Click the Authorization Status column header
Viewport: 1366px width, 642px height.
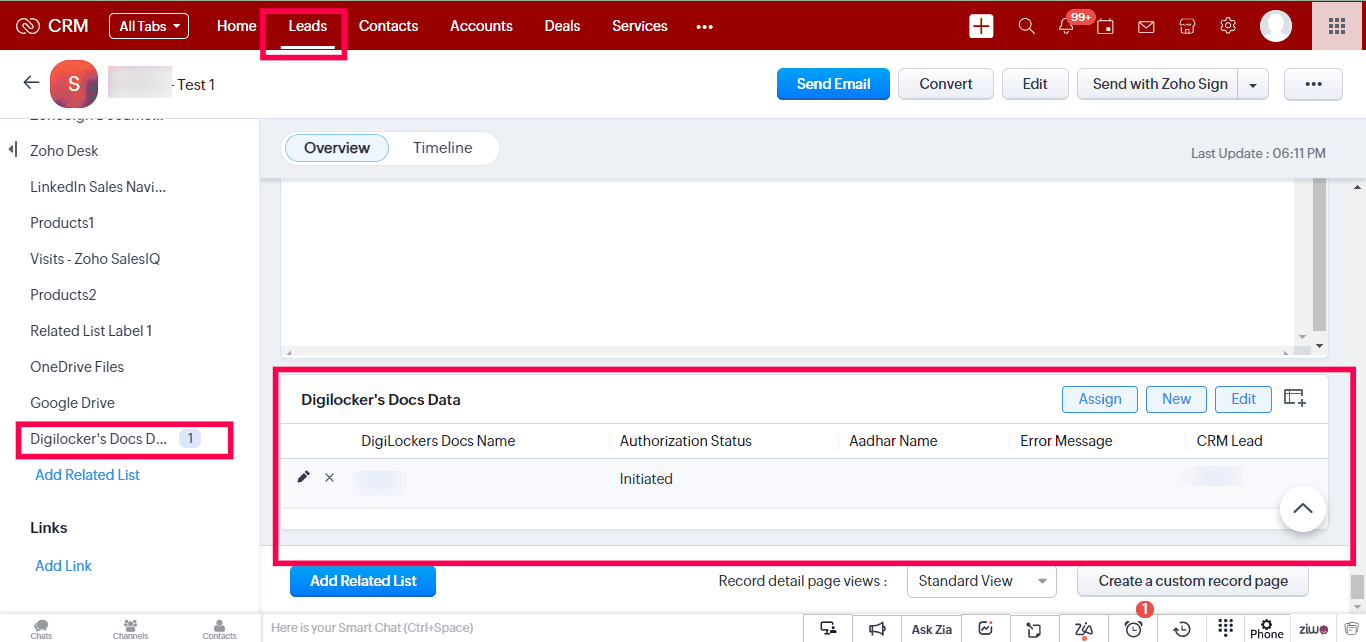(x=685, y=441)
